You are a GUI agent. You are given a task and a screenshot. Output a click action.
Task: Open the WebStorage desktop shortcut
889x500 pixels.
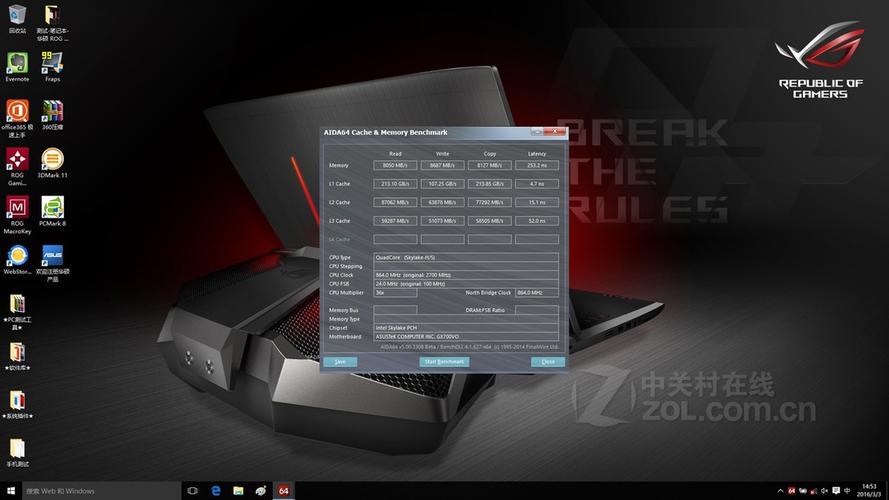tap(17, 260)
